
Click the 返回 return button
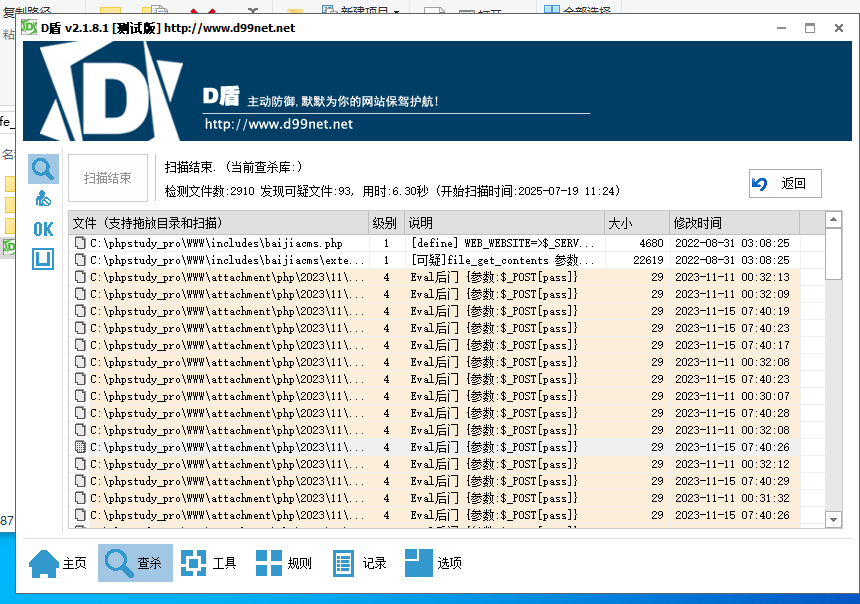[785, 183]
